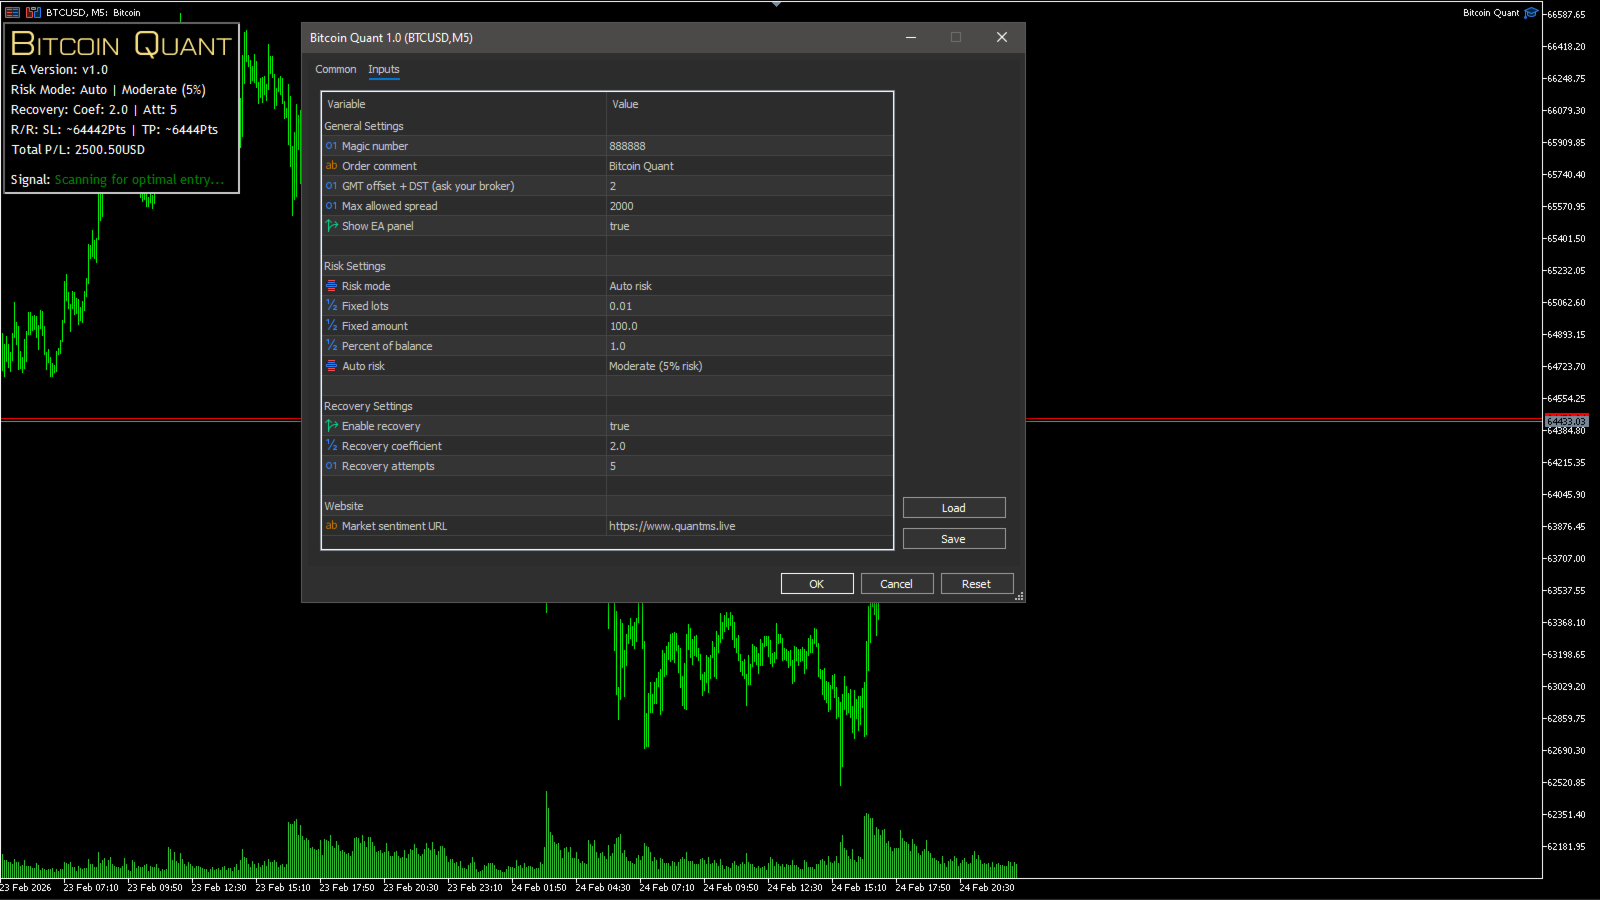Click the Magic number integer type icon
The width and height of the screenshot is (1600, 900).
tap(331, 146)
